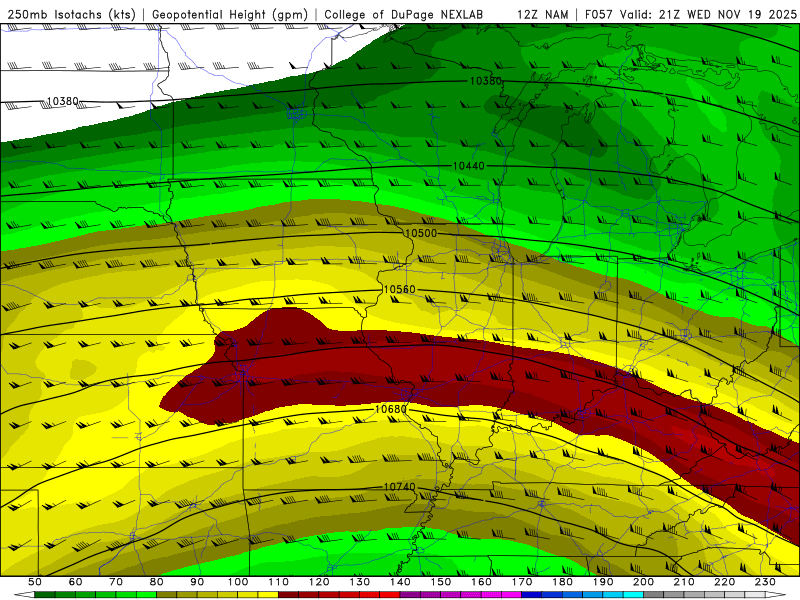Click the 10500 height contour label
800x600 pixels.
(421, 233)
